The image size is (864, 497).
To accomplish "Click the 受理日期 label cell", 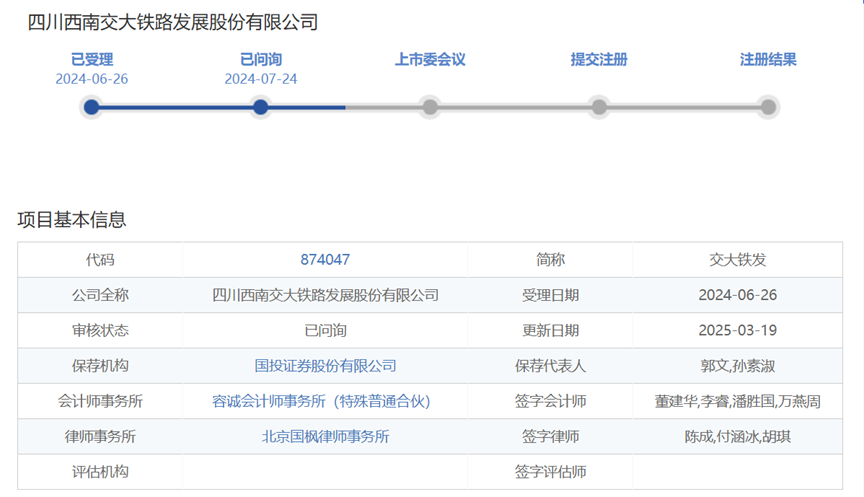I will pos(550,295).
